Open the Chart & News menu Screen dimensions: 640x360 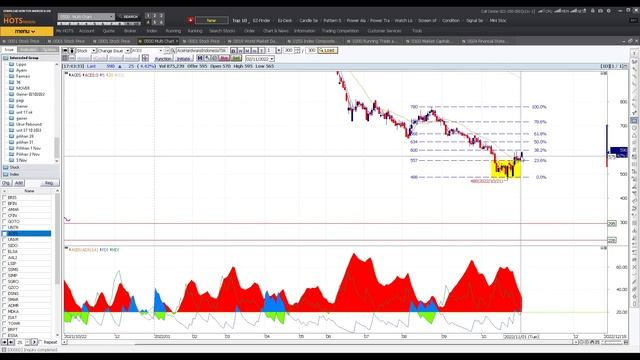click(x=275, y=31)
